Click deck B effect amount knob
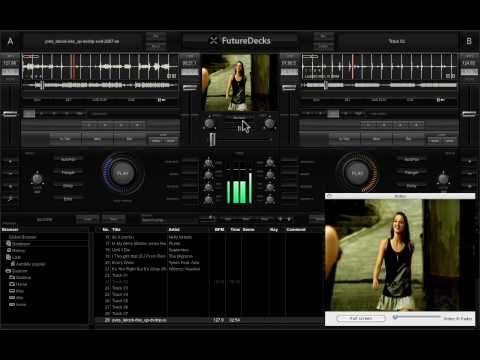This screenshot has height=360, width=480. point(443,179)
